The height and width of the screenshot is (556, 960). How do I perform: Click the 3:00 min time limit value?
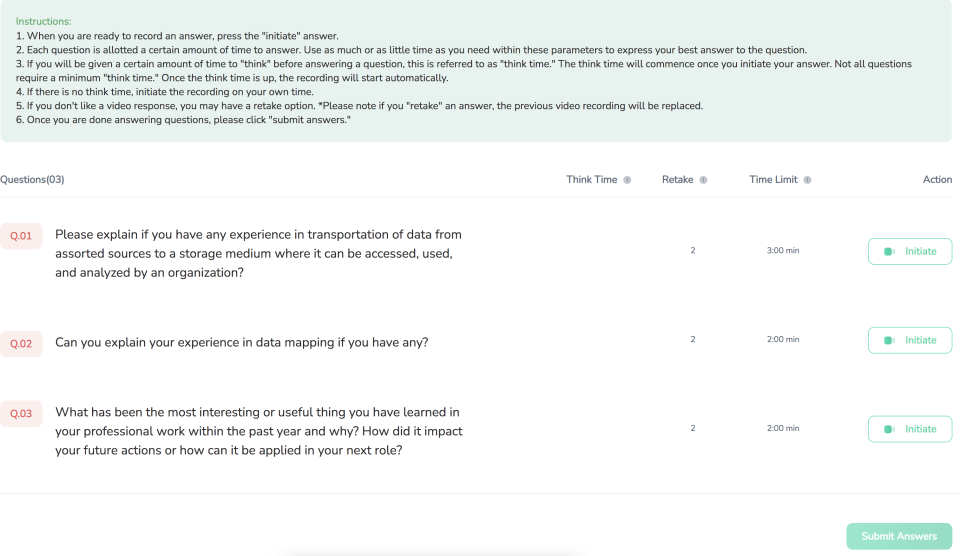click(783, 251)
